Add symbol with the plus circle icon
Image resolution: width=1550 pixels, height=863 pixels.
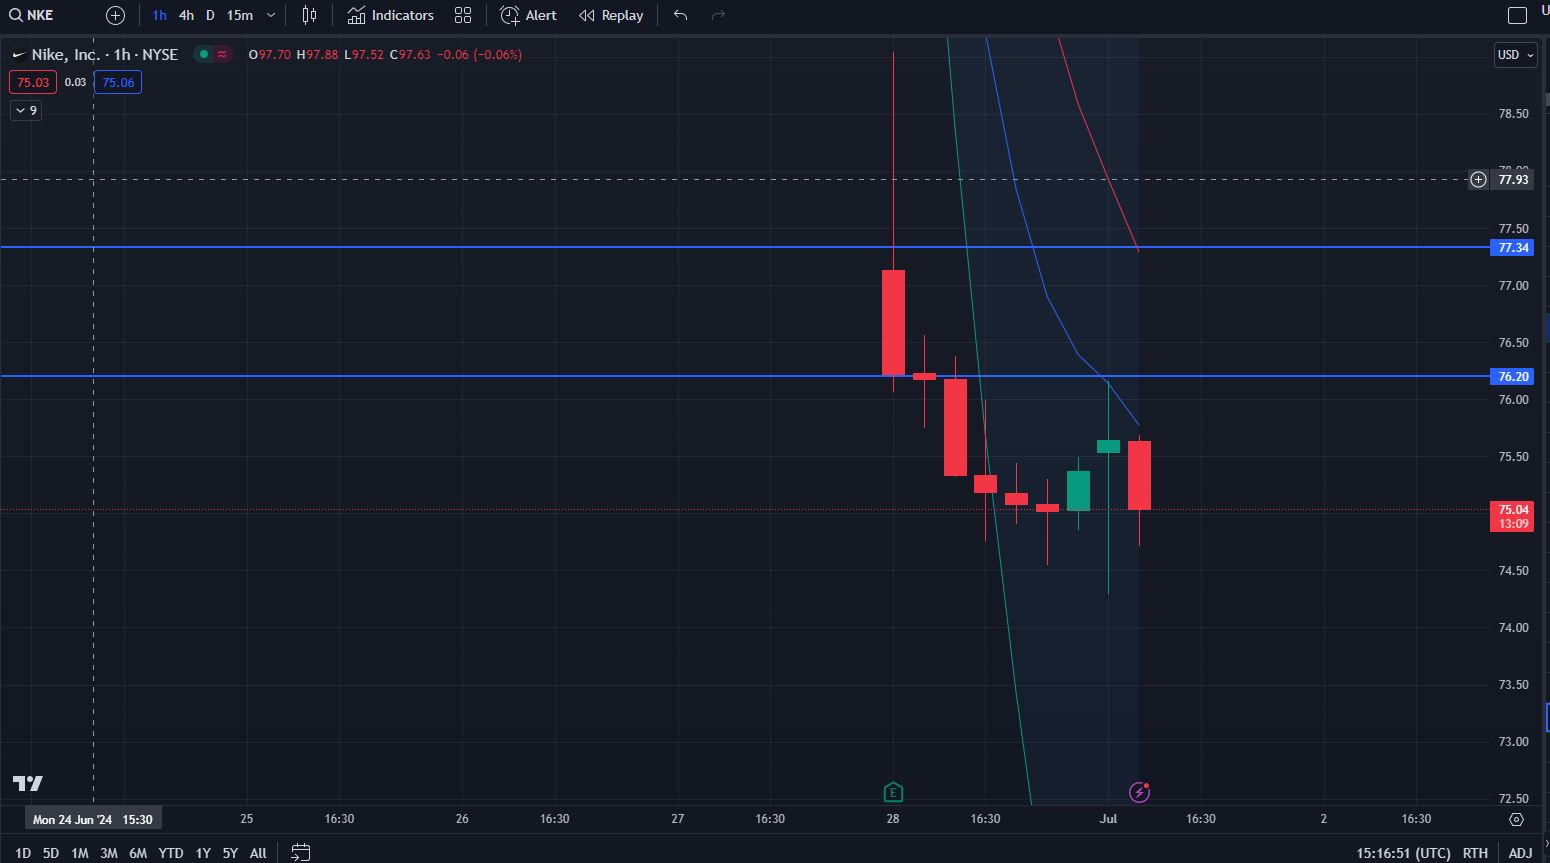115,15
